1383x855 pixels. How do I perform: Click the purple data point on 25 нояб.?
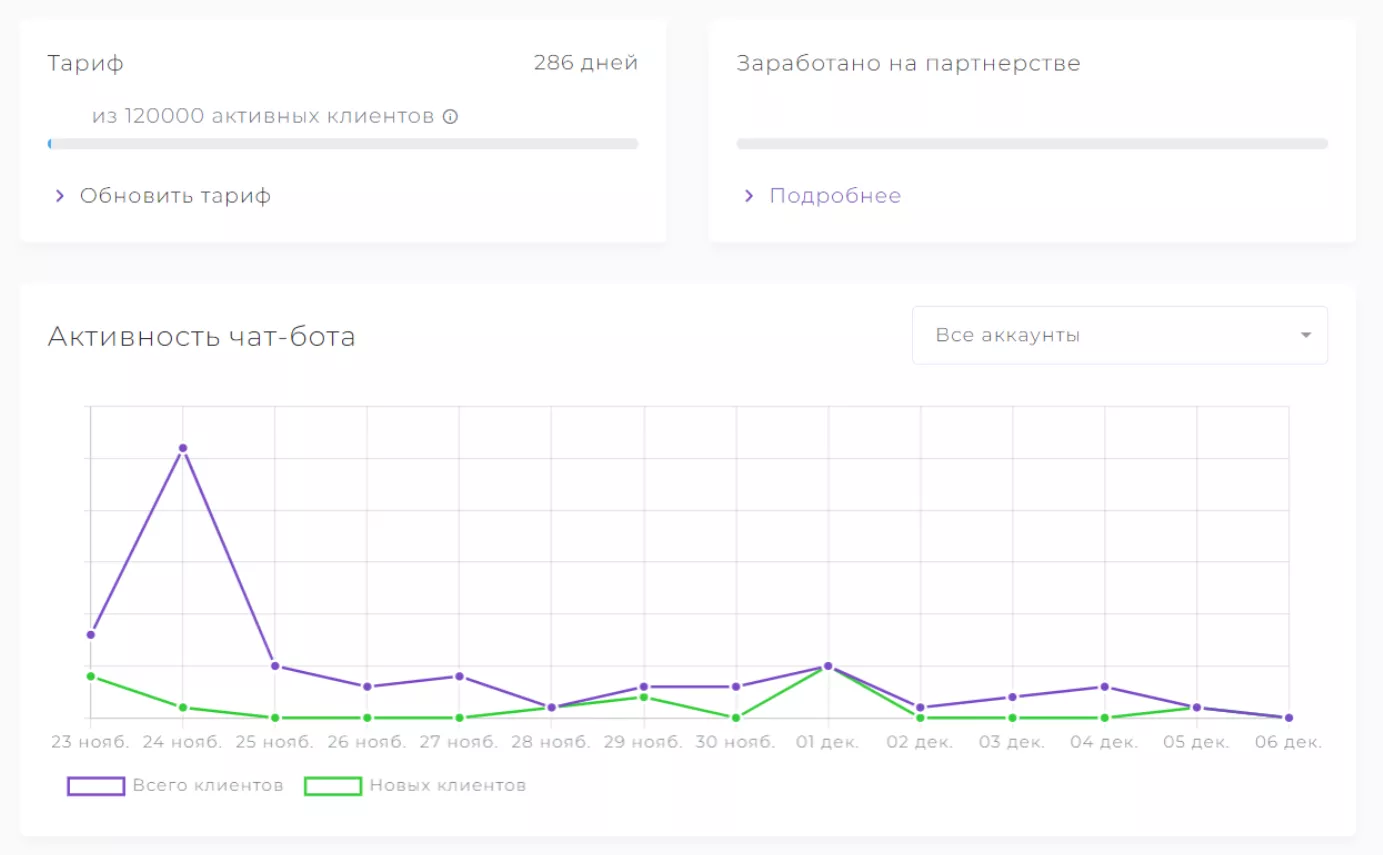click(275, 666)
